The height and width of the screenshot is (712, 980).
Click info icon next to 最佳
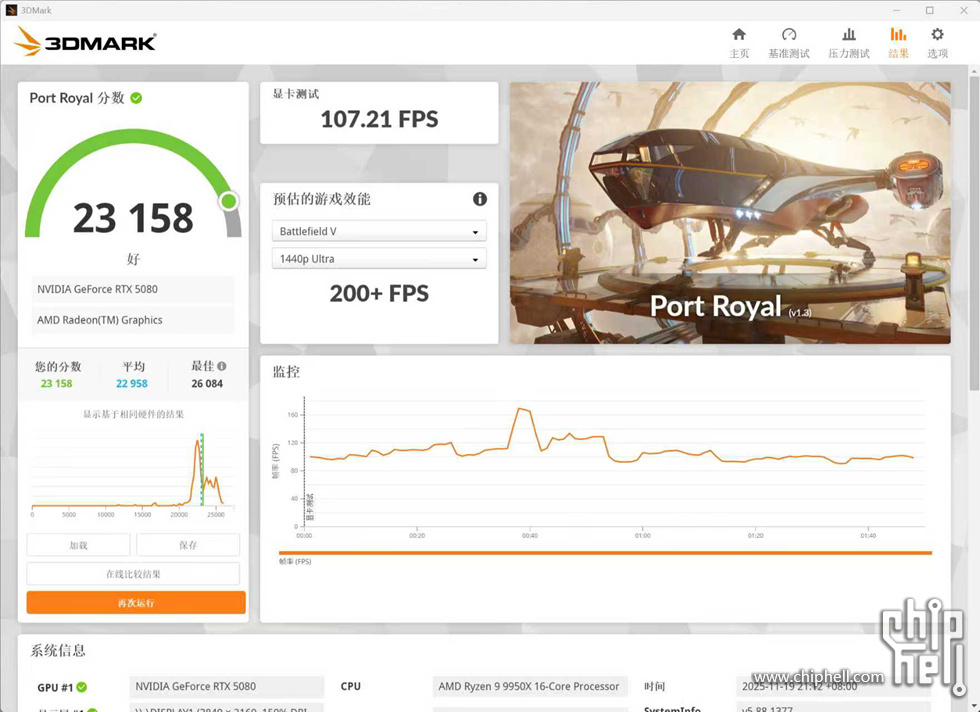tap(222, 366)
